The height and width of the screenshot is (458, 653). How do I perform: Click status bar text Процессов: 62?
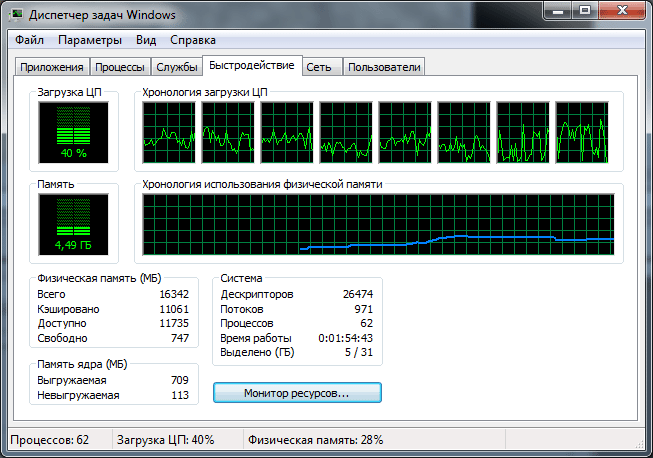[50, 440]
